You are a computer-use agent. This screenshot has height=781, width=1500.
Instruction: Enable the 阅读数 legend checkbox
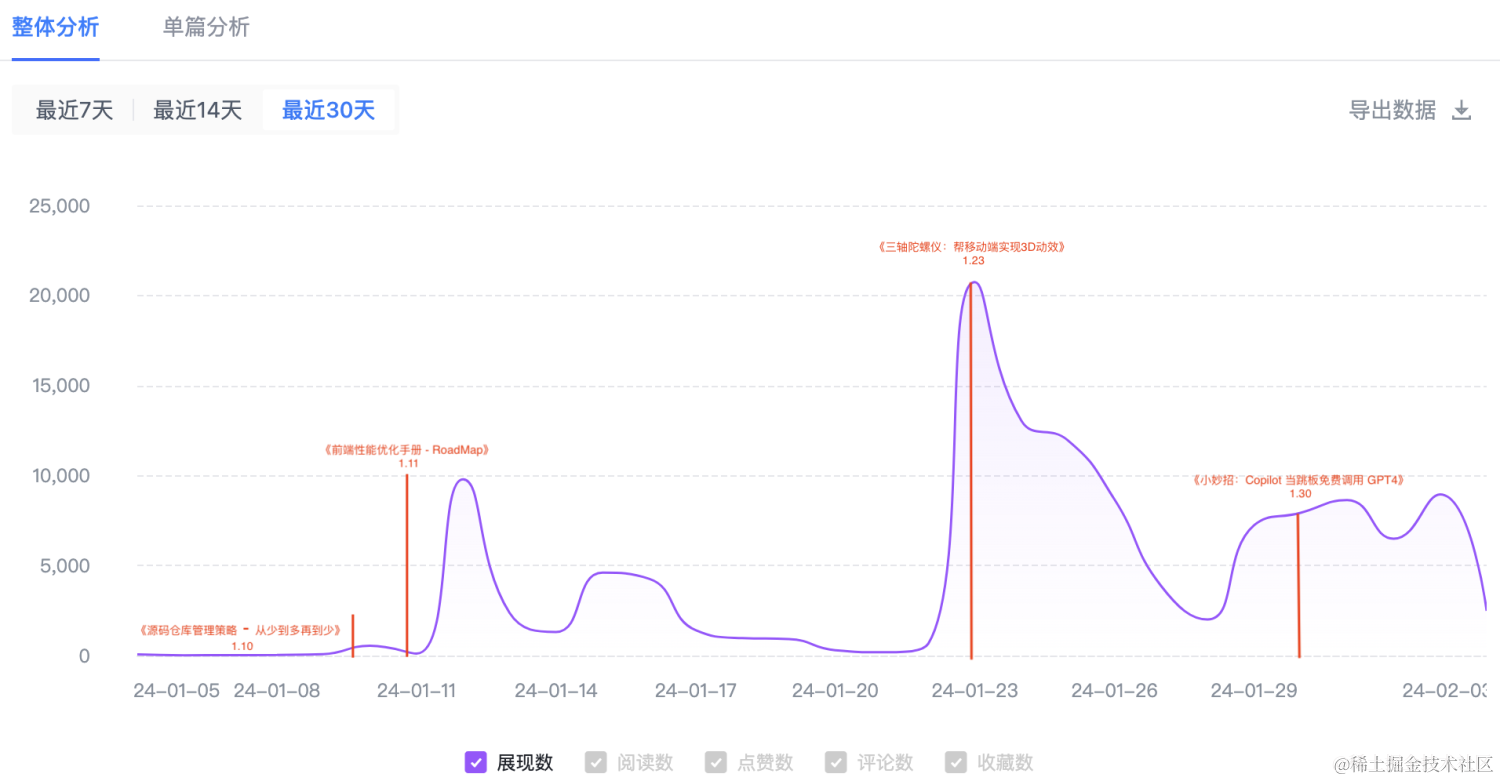(x=596, y=762)
